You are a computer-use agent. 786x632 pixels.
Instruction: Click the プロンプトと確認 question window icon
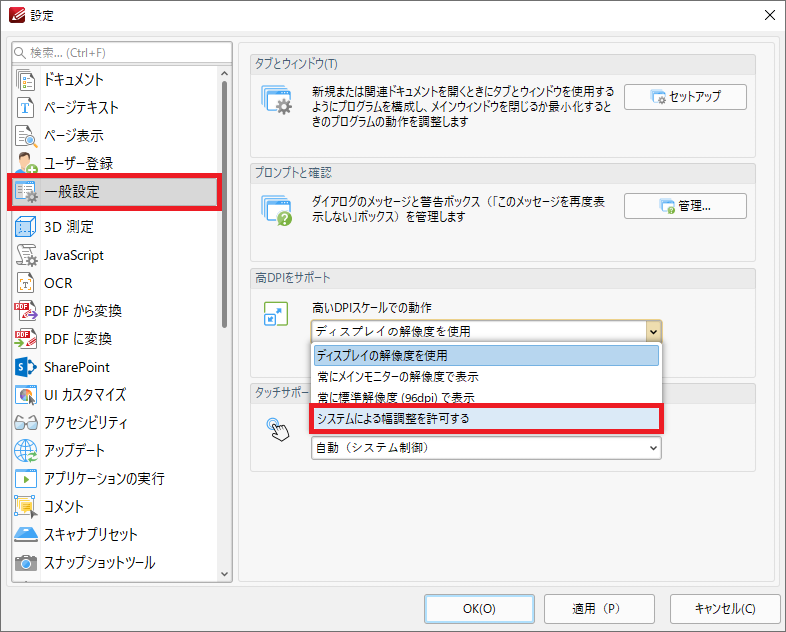tap(277, 210)
